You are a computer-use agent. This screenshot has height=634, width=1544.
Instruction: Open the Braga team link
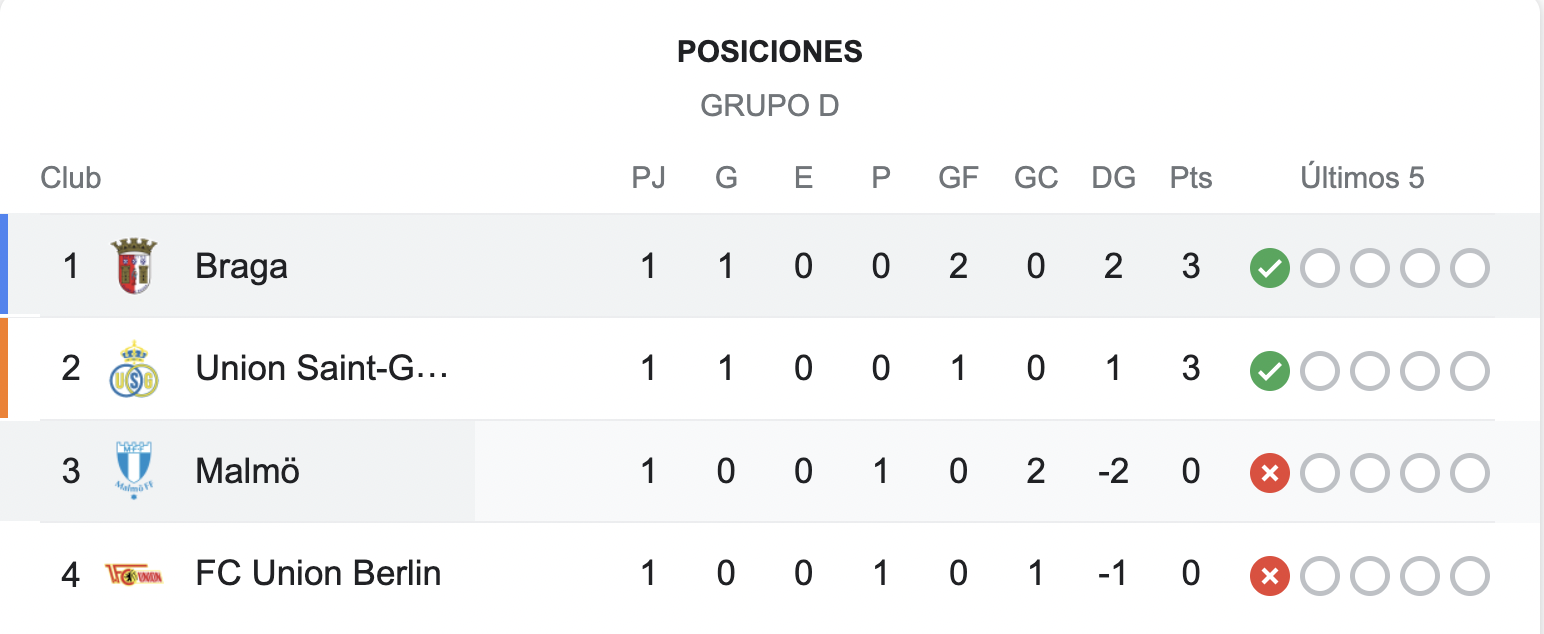pyautogui.click(x=241, y=267)
